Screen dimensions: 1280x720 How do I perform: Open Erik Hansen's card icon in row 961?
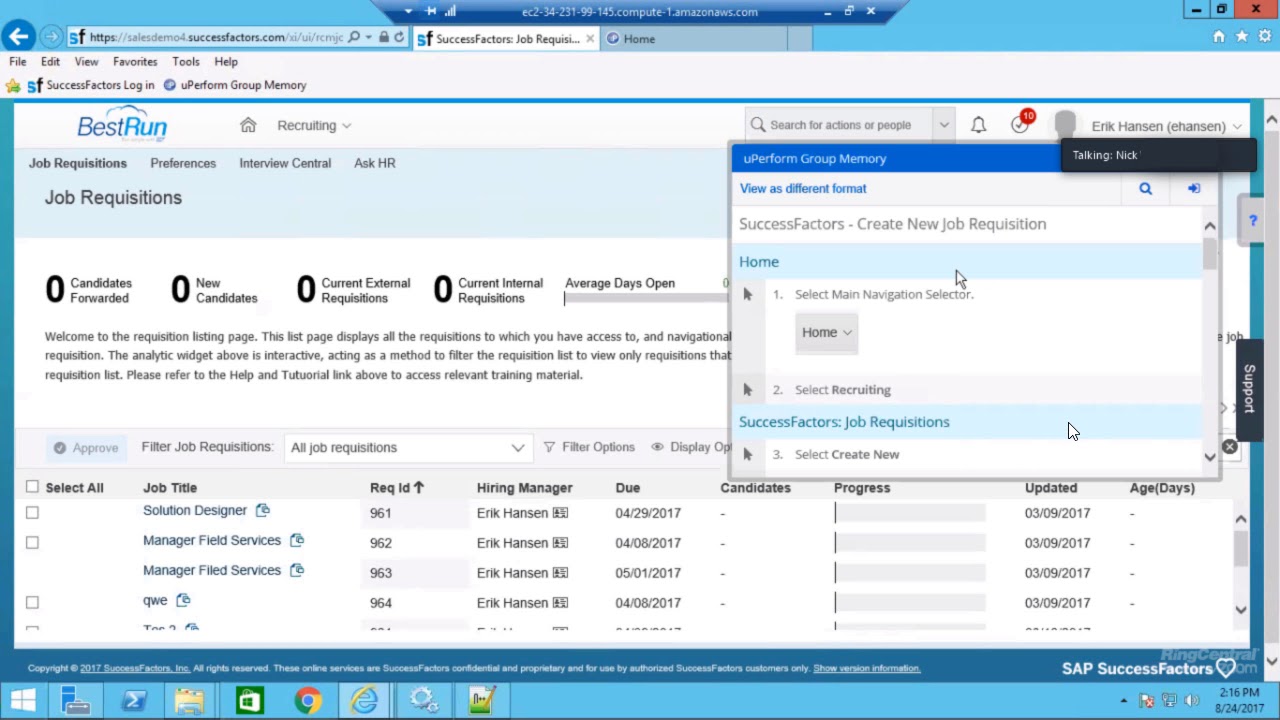[560, 513]
